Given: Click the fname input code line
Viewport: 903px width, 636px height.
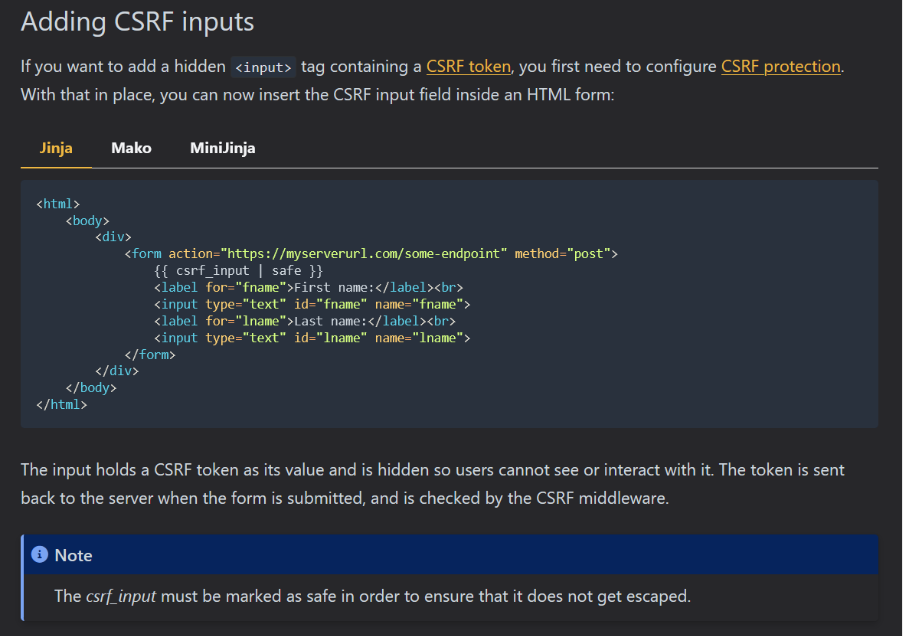Looking at the screenshot, I should pyautogui.click(x=312, y=304).
